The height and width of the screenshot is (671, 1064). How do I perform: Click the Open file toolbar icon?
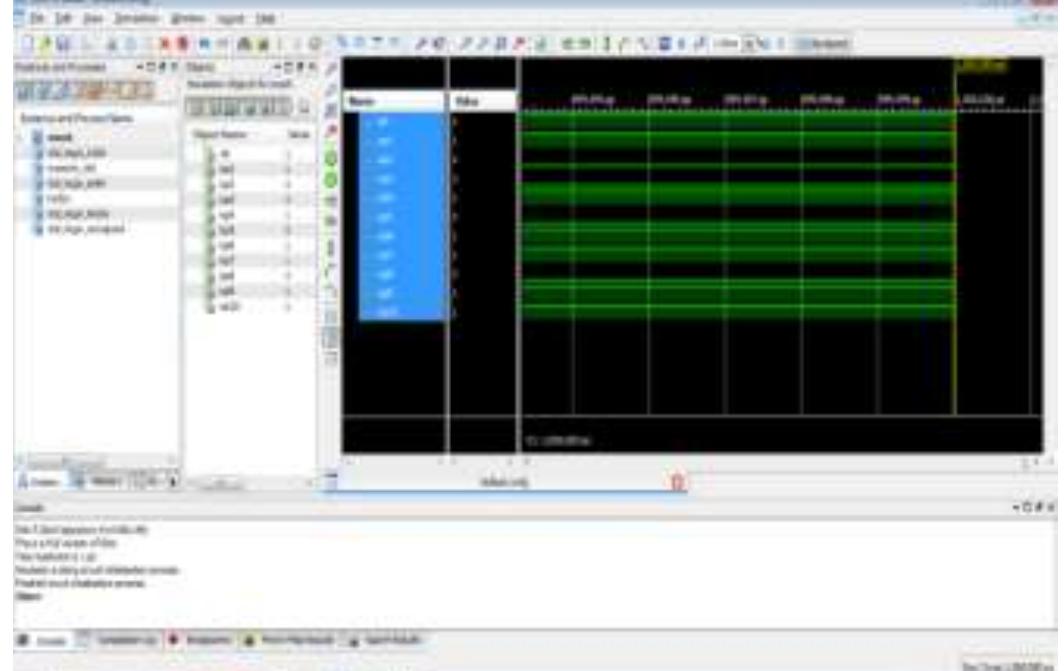[x=45, y=44]
